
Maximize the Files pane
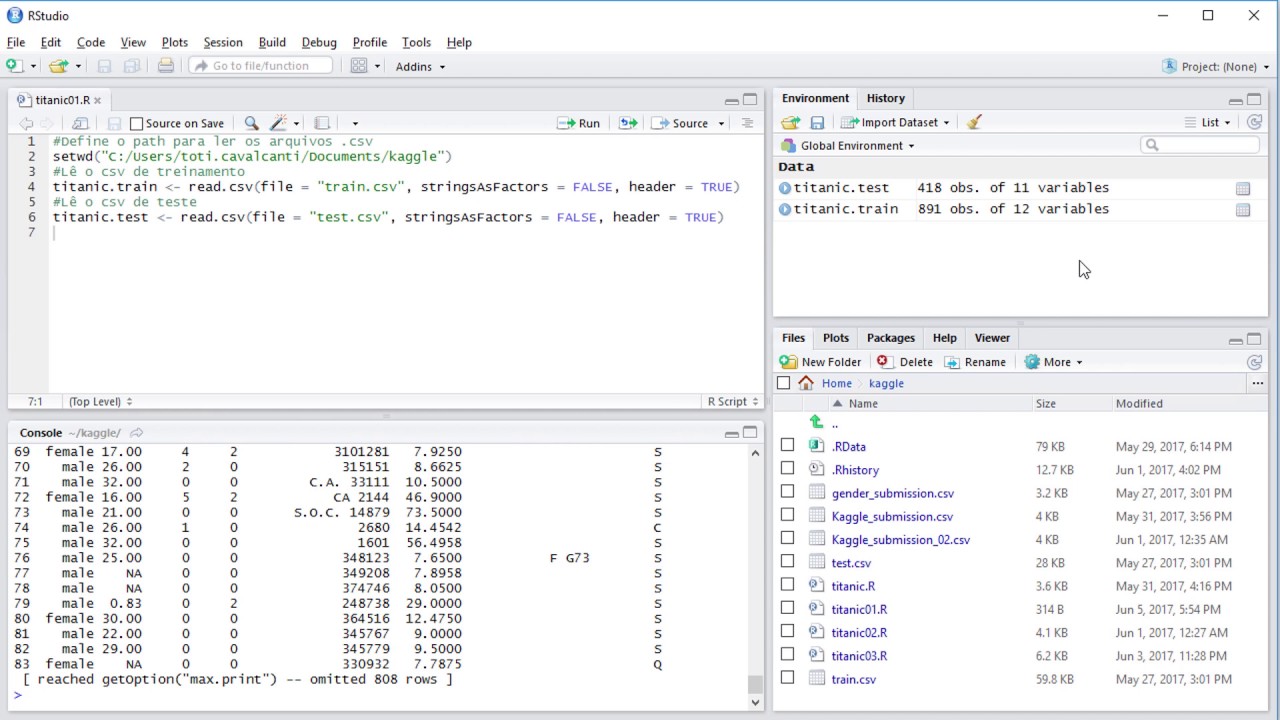click(x=1254, y=338)
